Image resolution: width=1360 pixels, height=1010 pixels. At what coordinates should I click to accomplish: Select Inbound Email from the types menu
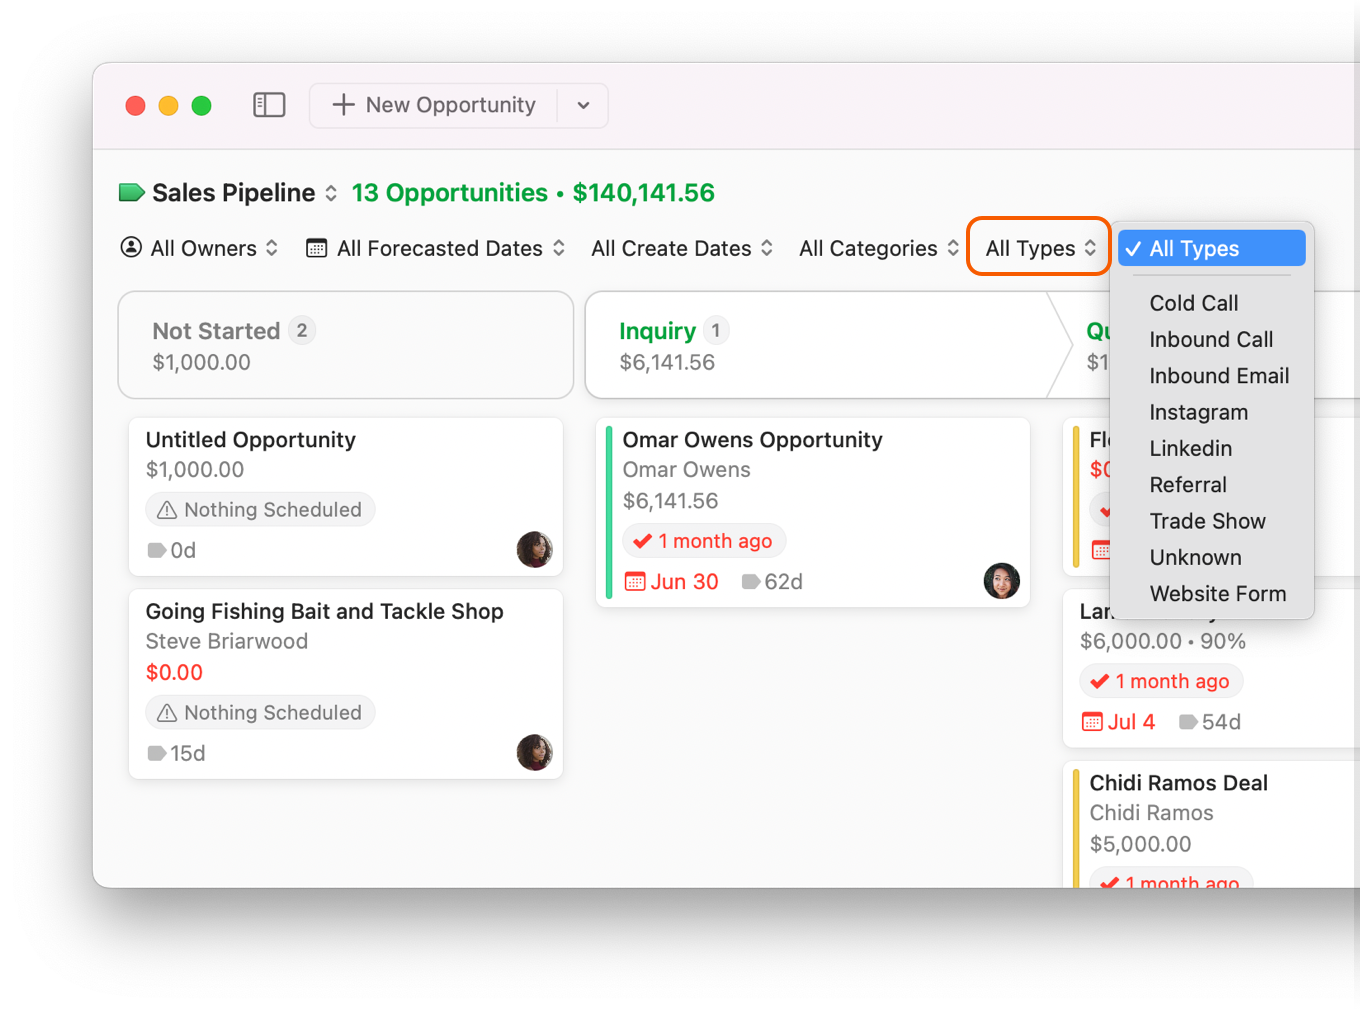(x=1219, y=376)
